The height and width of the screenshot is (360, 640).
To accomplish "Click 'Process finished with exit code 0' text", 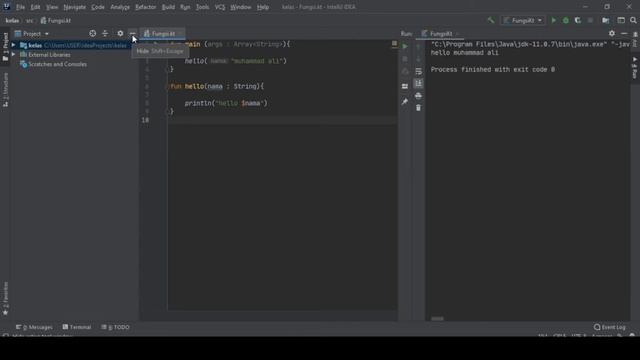I will point(493,70).
